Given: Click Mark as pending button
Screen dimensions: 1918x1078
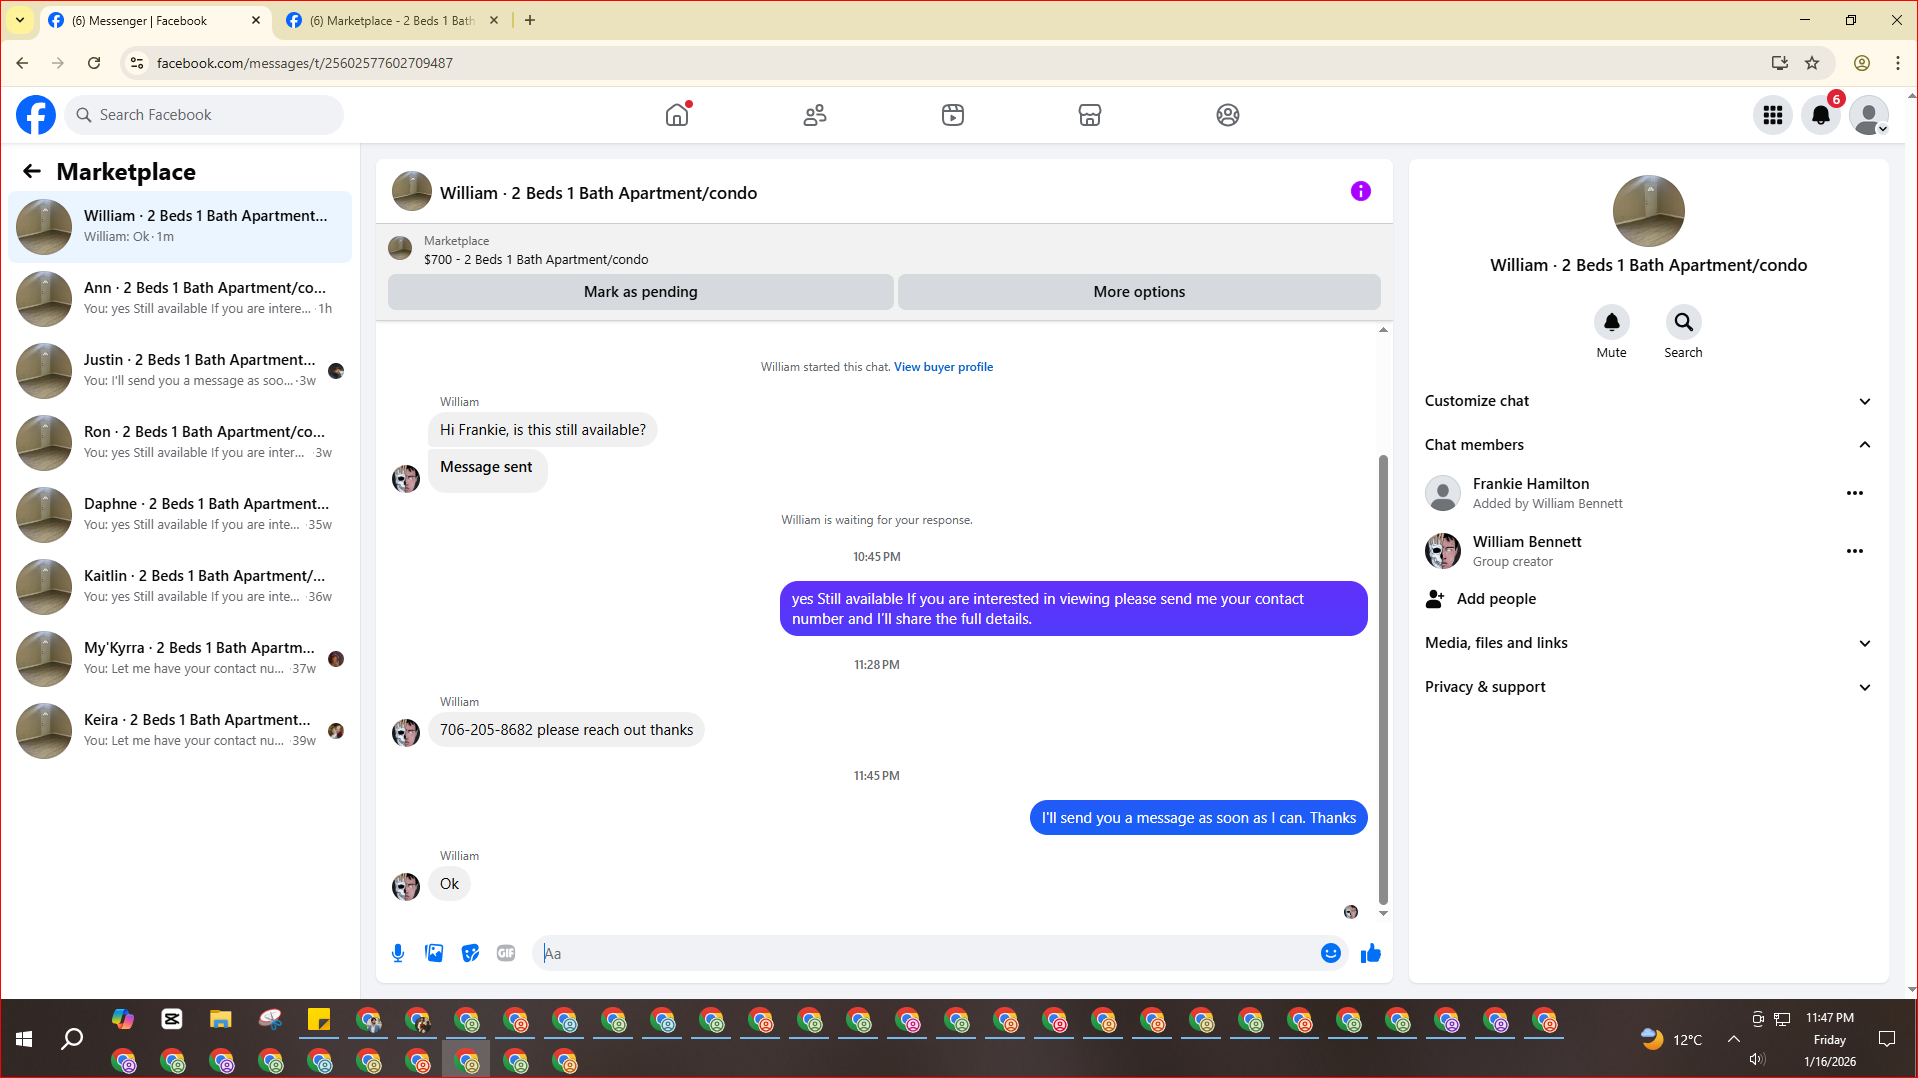Looking at the screenshot, I should 640,292.
